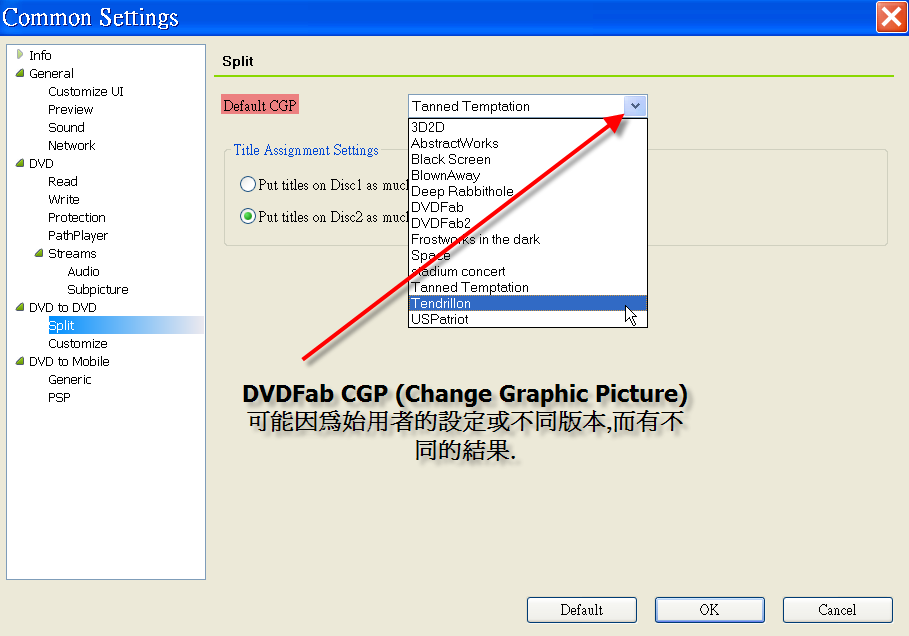909x636 pixels.
Task: Choose USPatriot from CGP list
Action: click(x=528, y=319)
